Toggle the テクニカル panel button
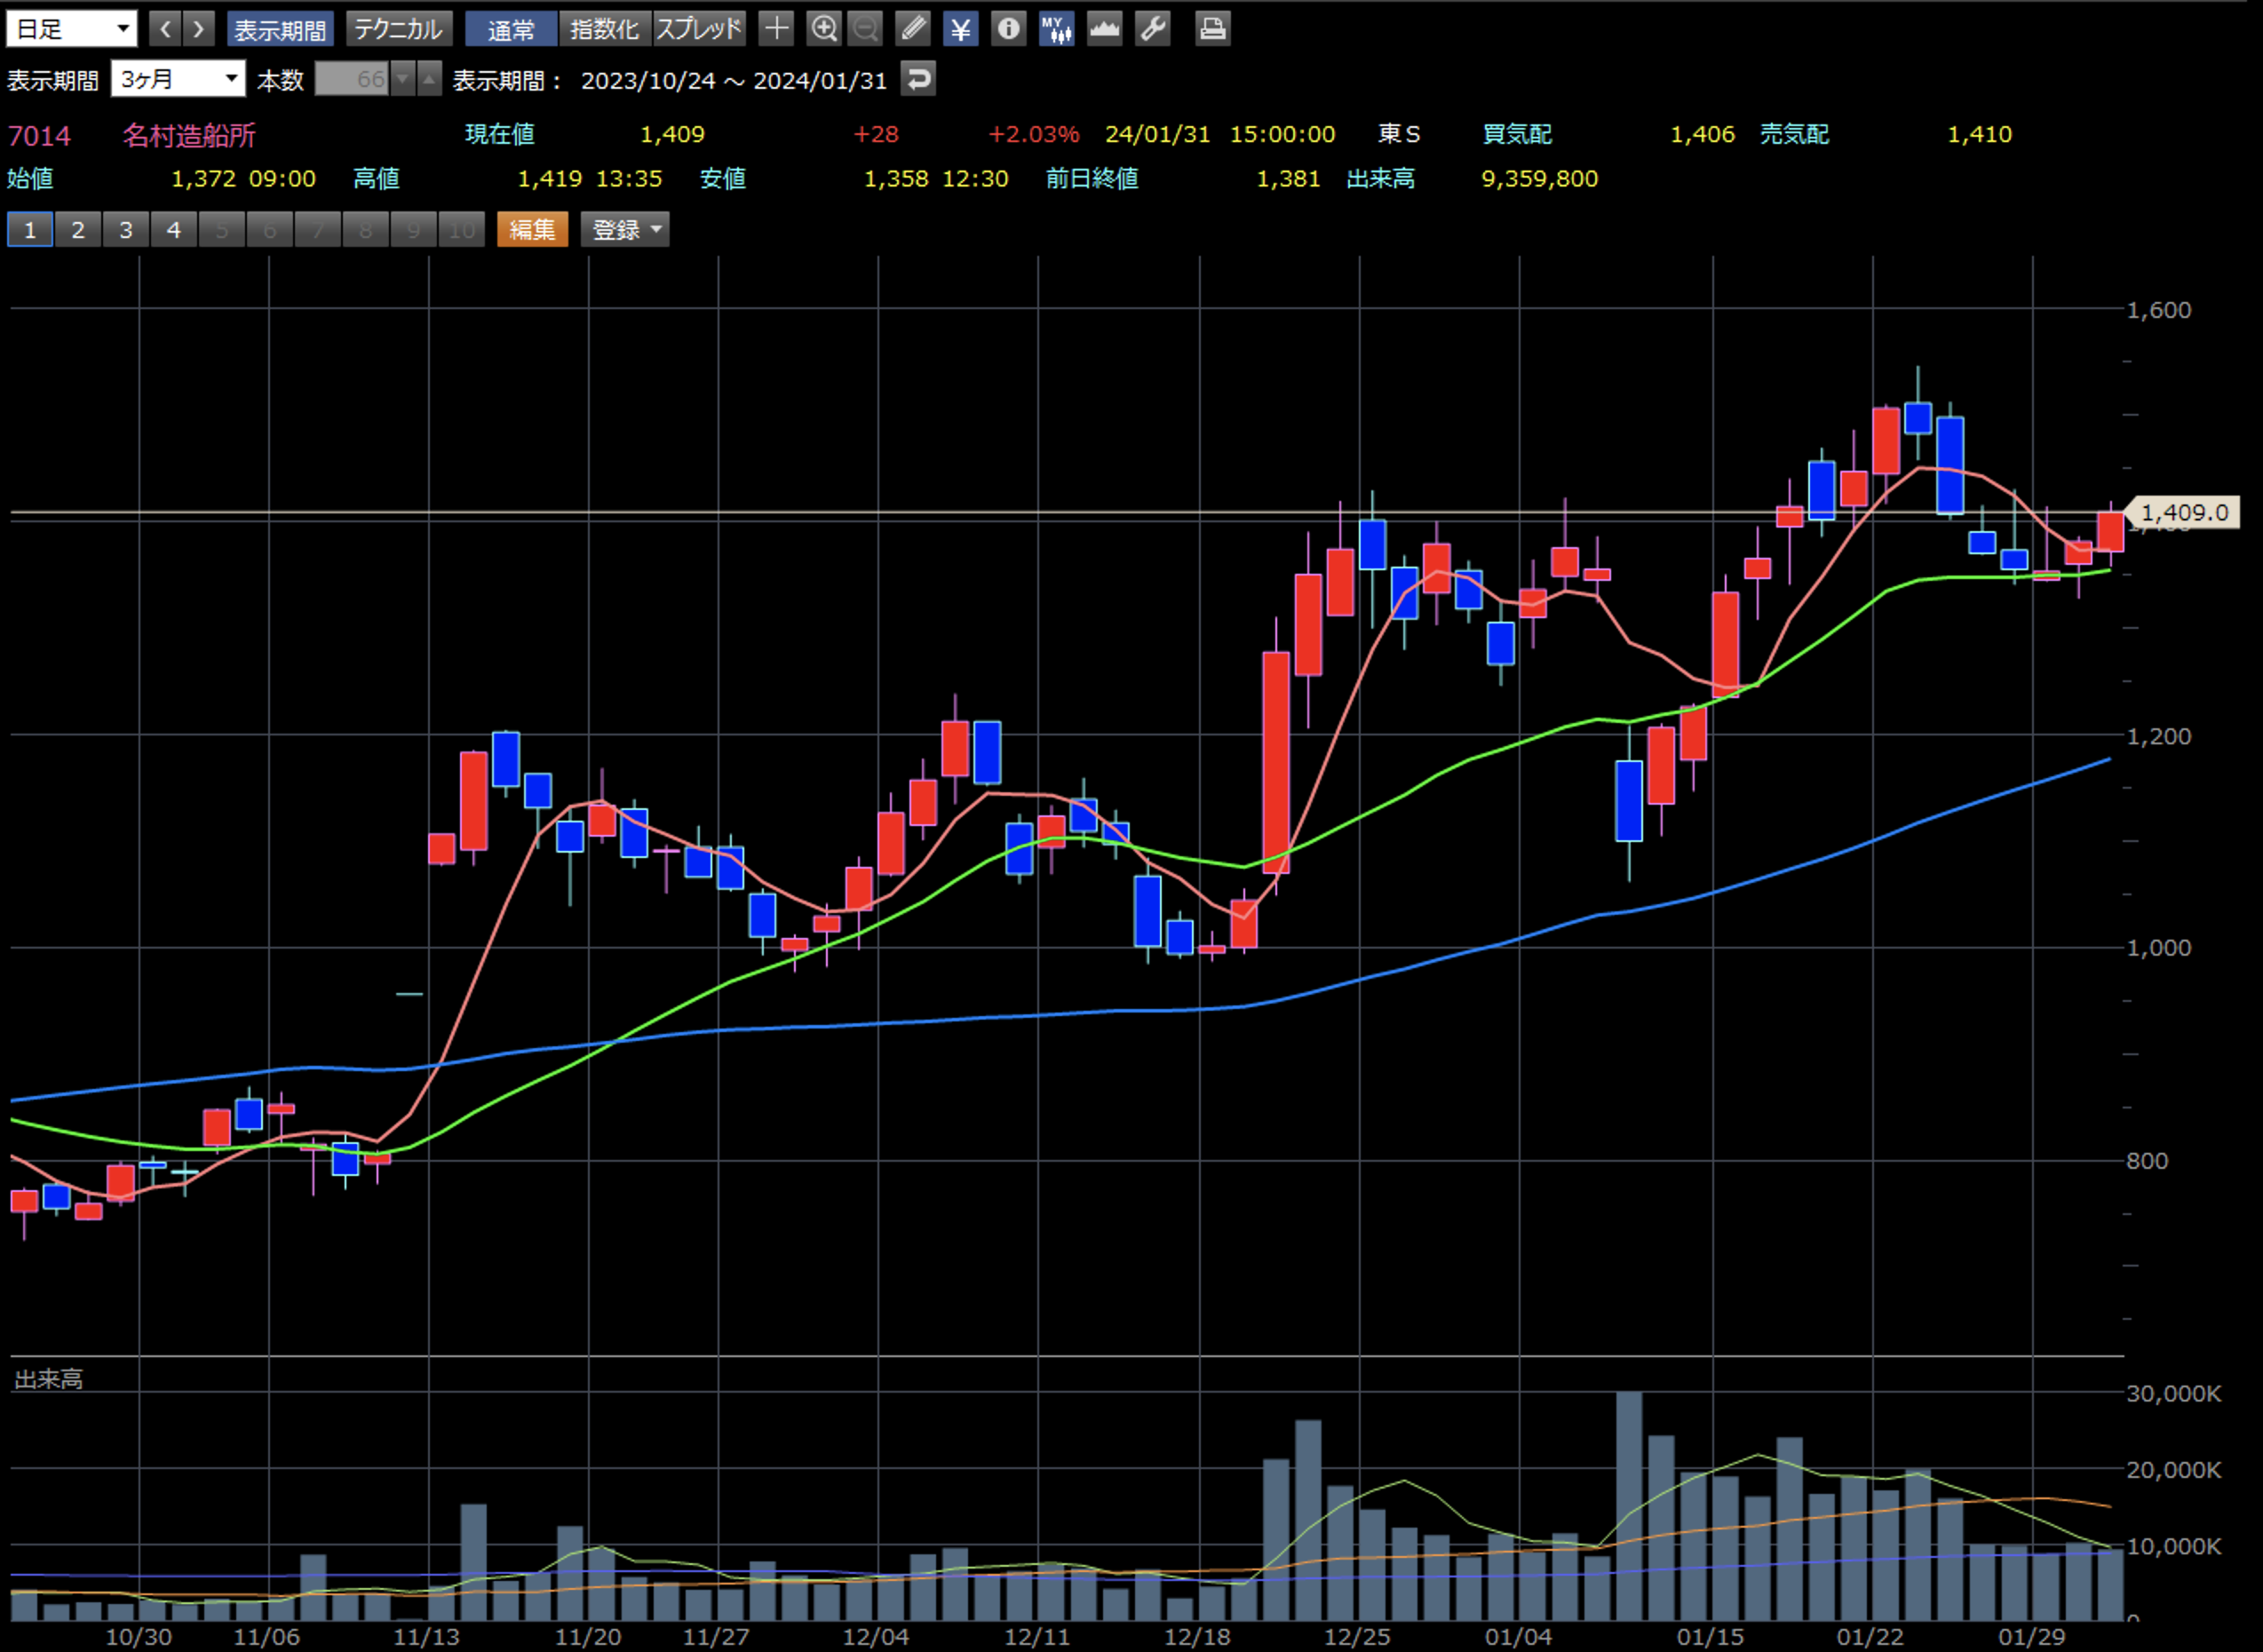This screenshot has width=2263, height=1652. 399,28
